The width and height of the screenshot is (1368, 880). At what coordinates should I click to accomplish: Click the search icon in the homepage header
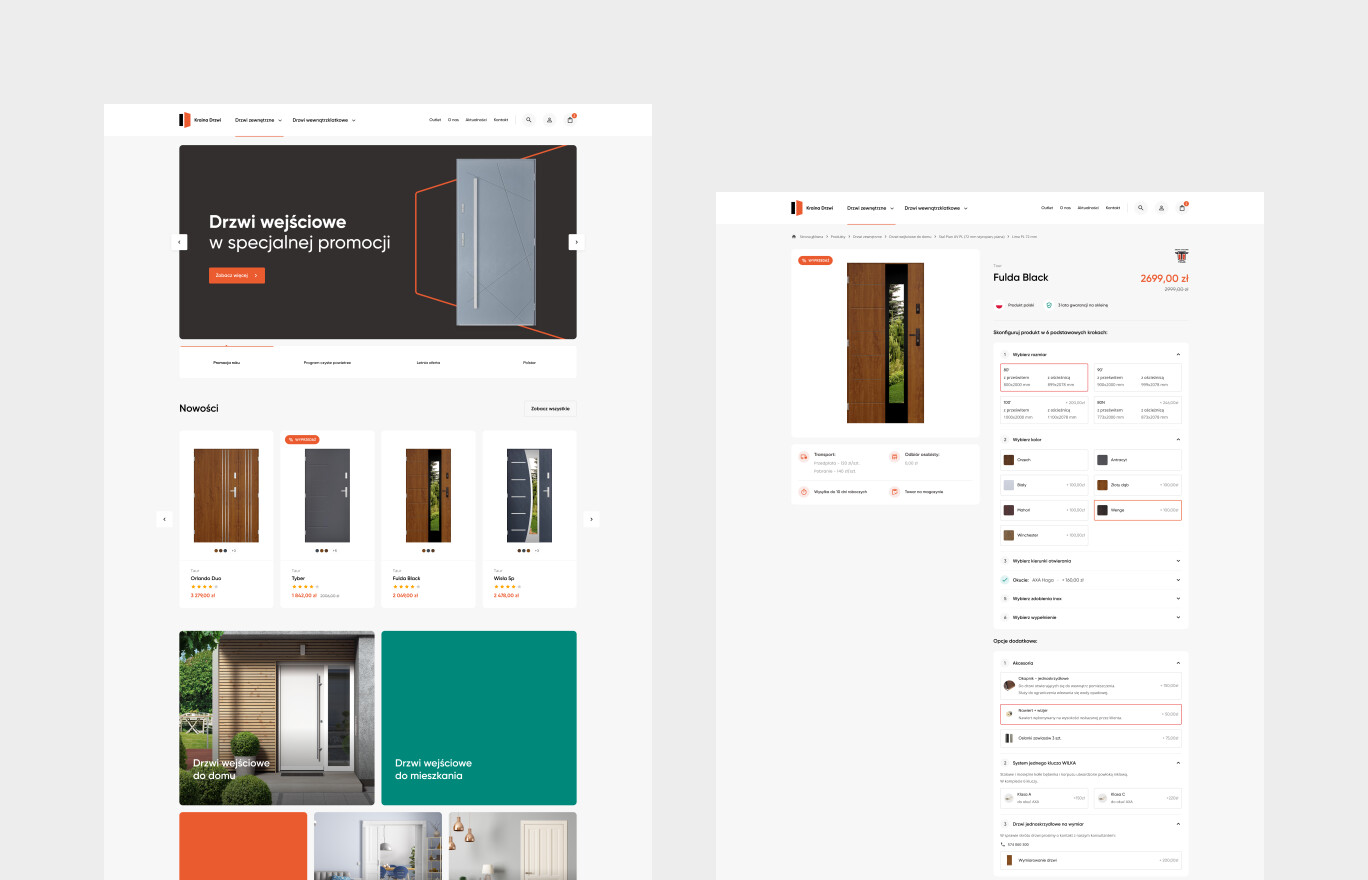pos(529,120)
